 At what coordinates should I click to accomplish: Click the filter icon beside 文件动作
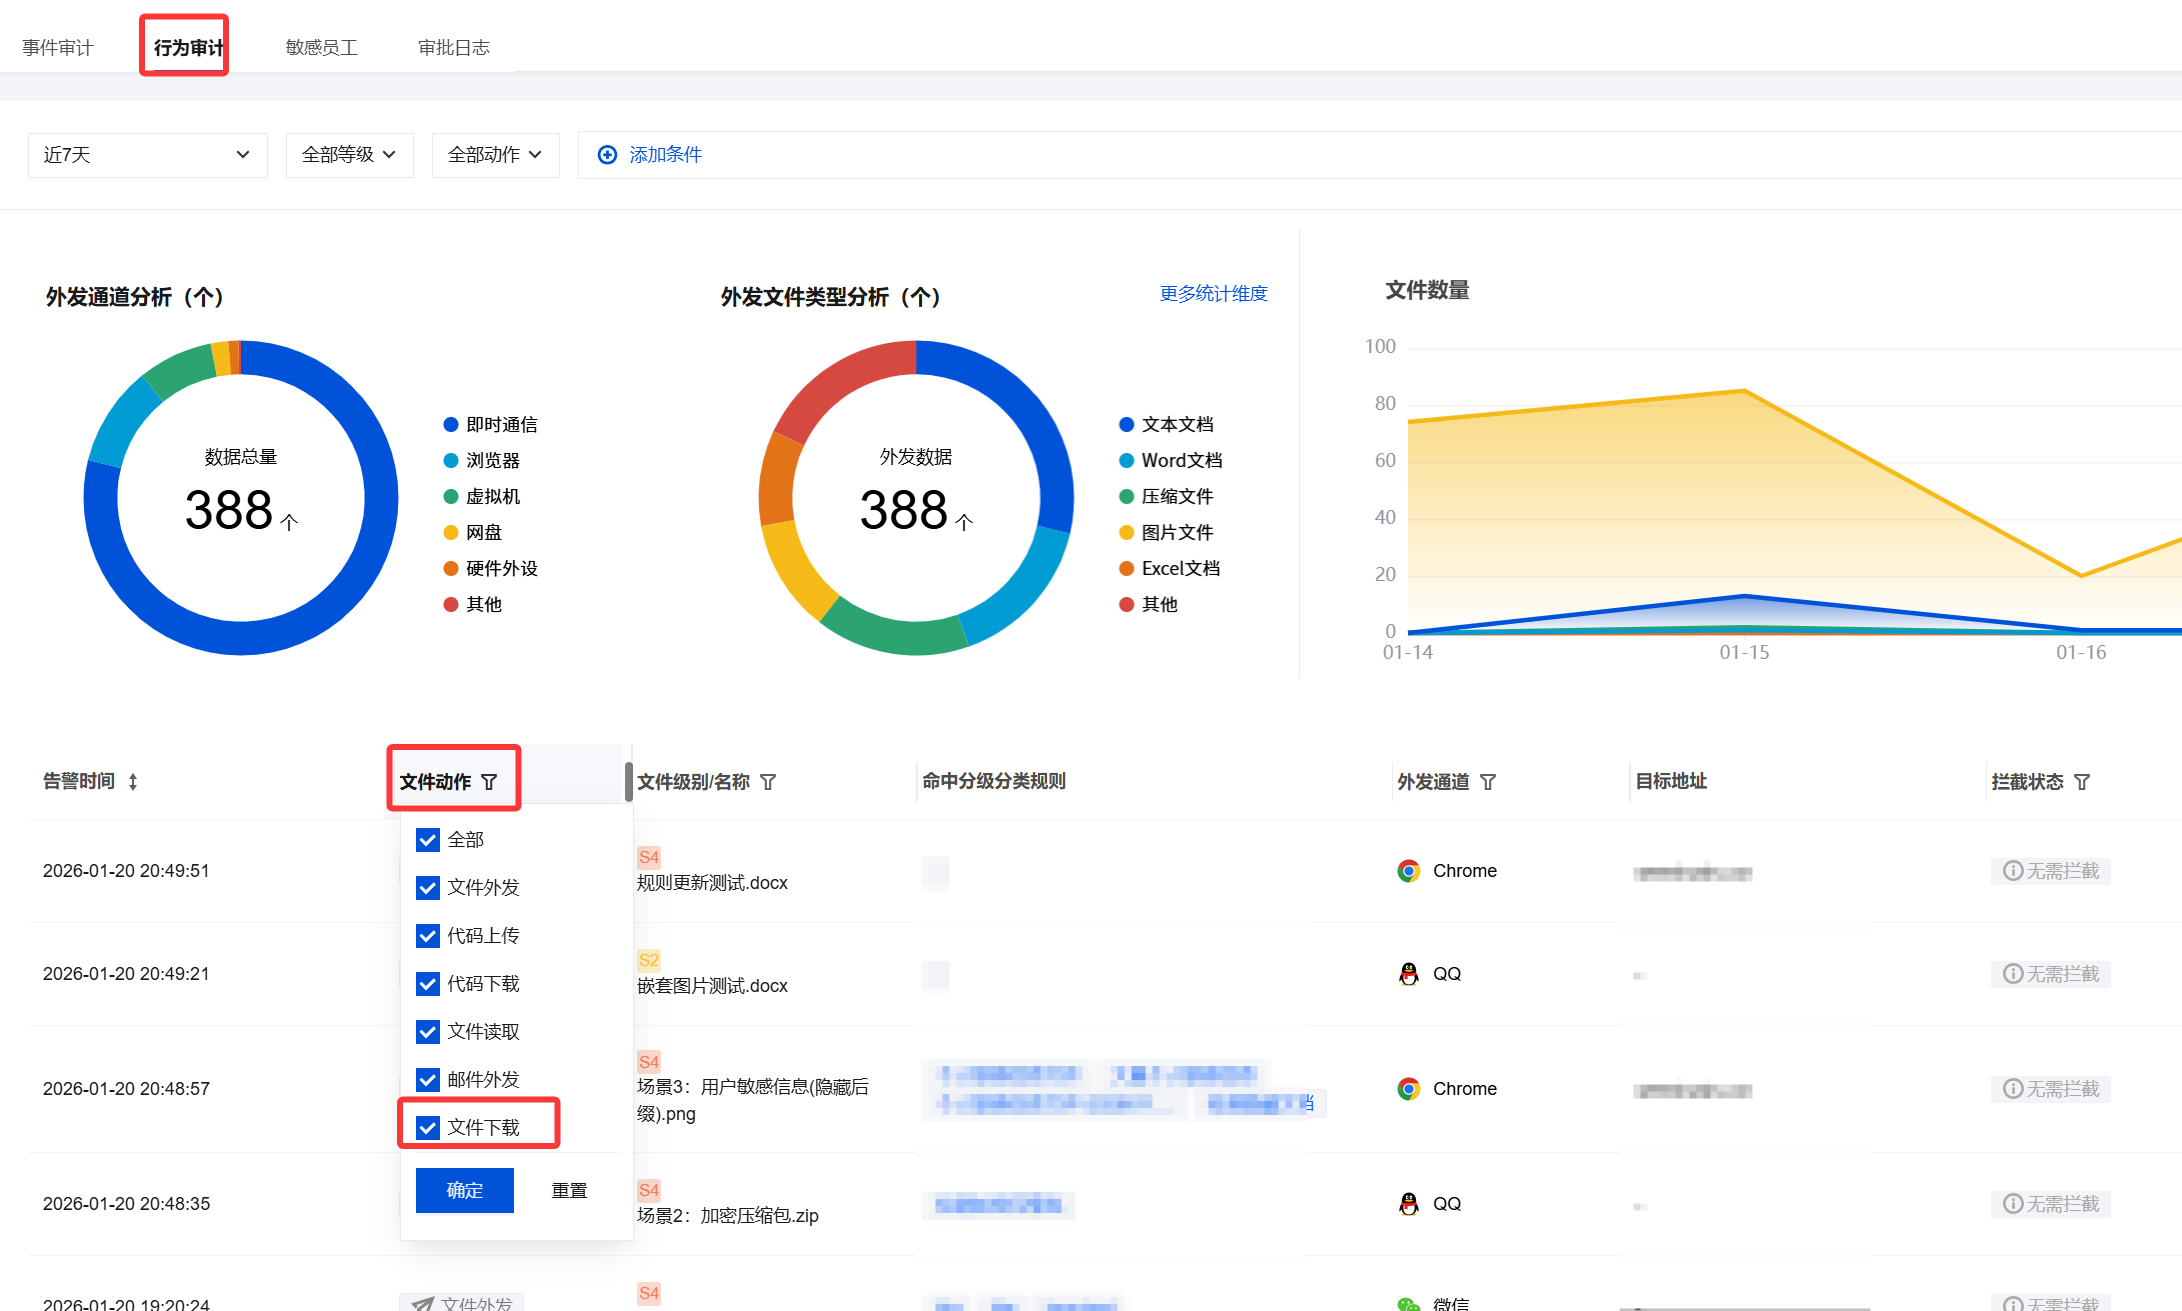pyautogui.click(x=489, y=782)
